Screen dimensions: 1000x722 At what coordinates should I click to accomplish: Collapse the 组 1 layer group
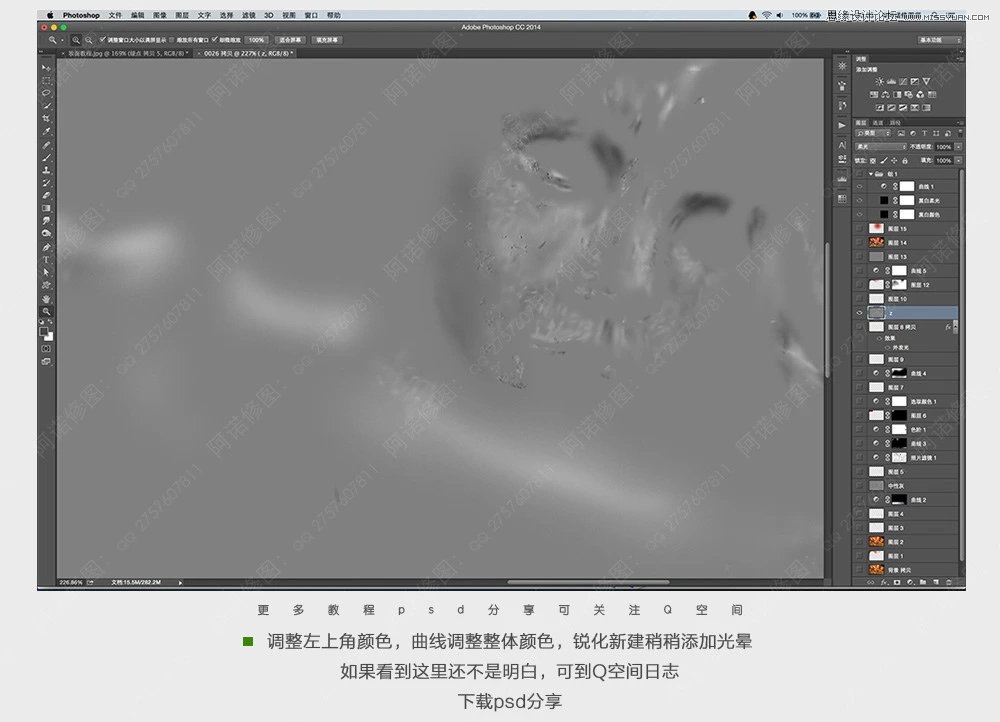pos(871,173)
